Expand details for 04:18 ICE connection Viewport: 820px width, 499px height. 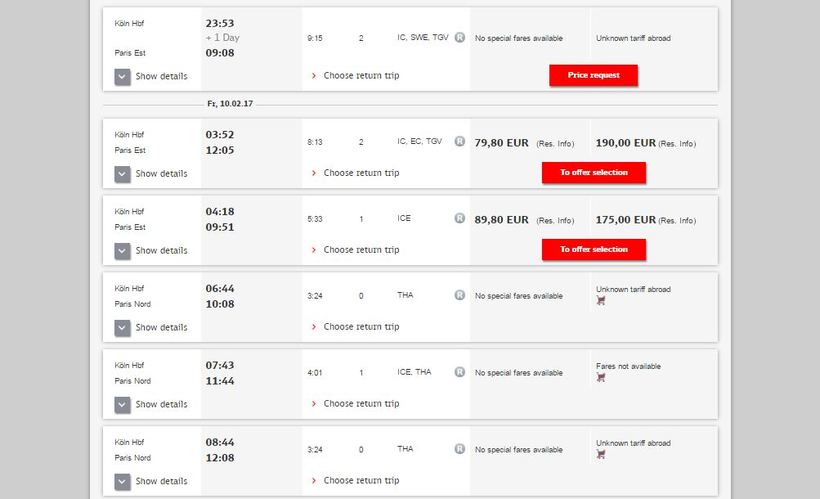click(123, 251)
